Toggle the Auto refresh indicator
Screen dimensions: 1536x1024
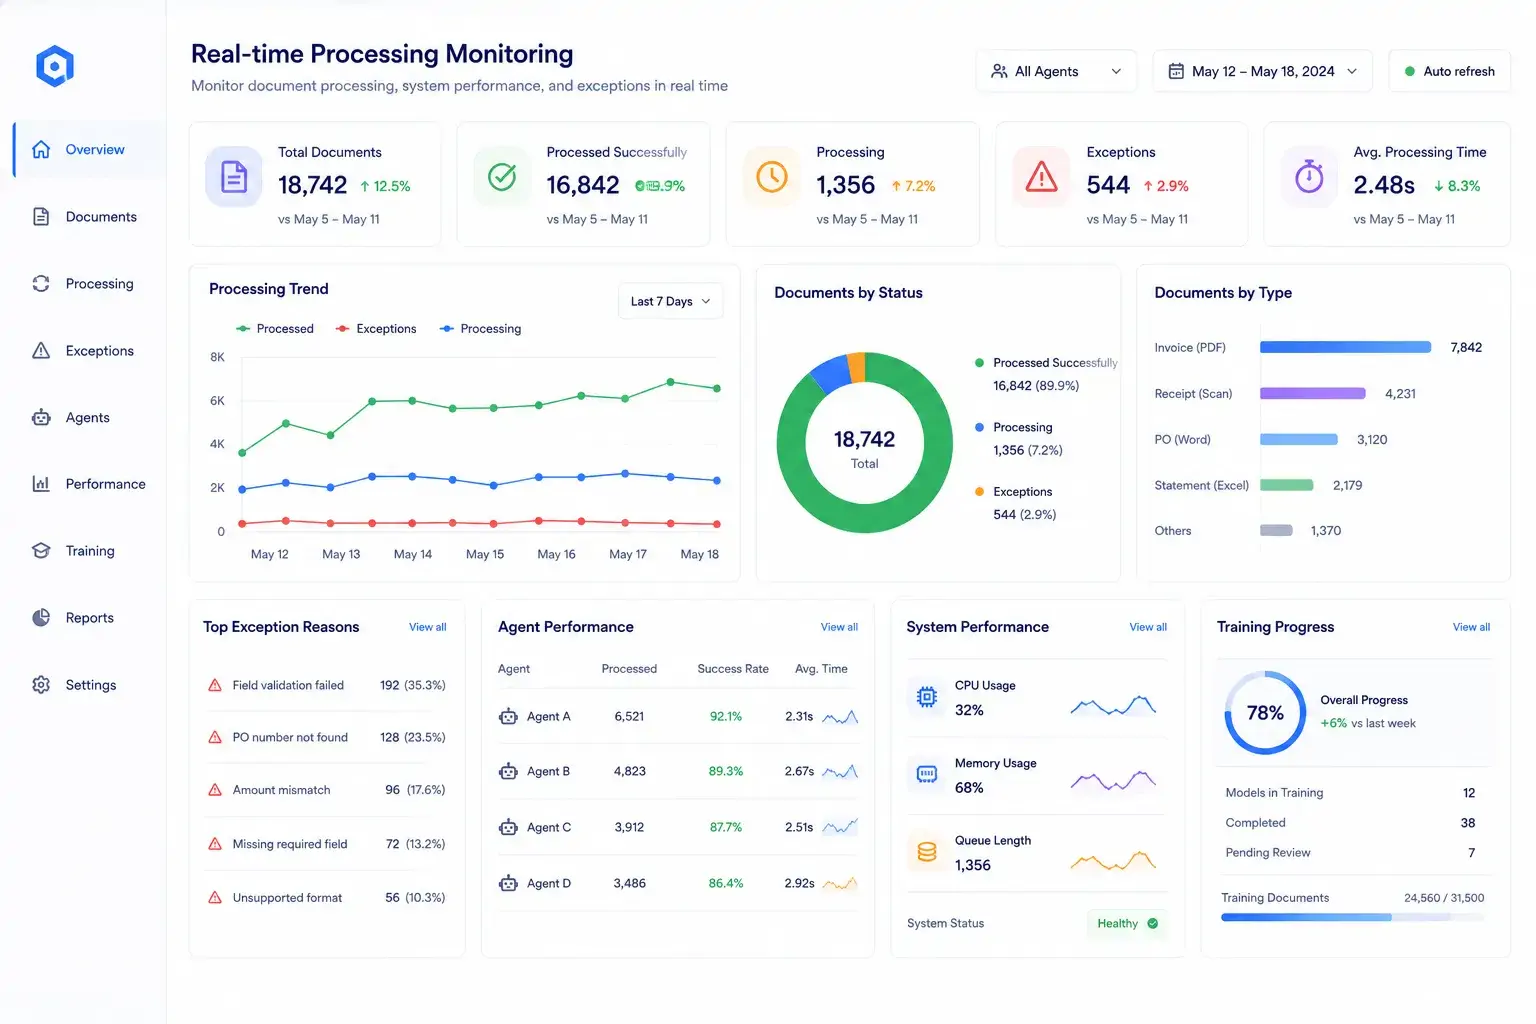click(x=1449, y=71)
